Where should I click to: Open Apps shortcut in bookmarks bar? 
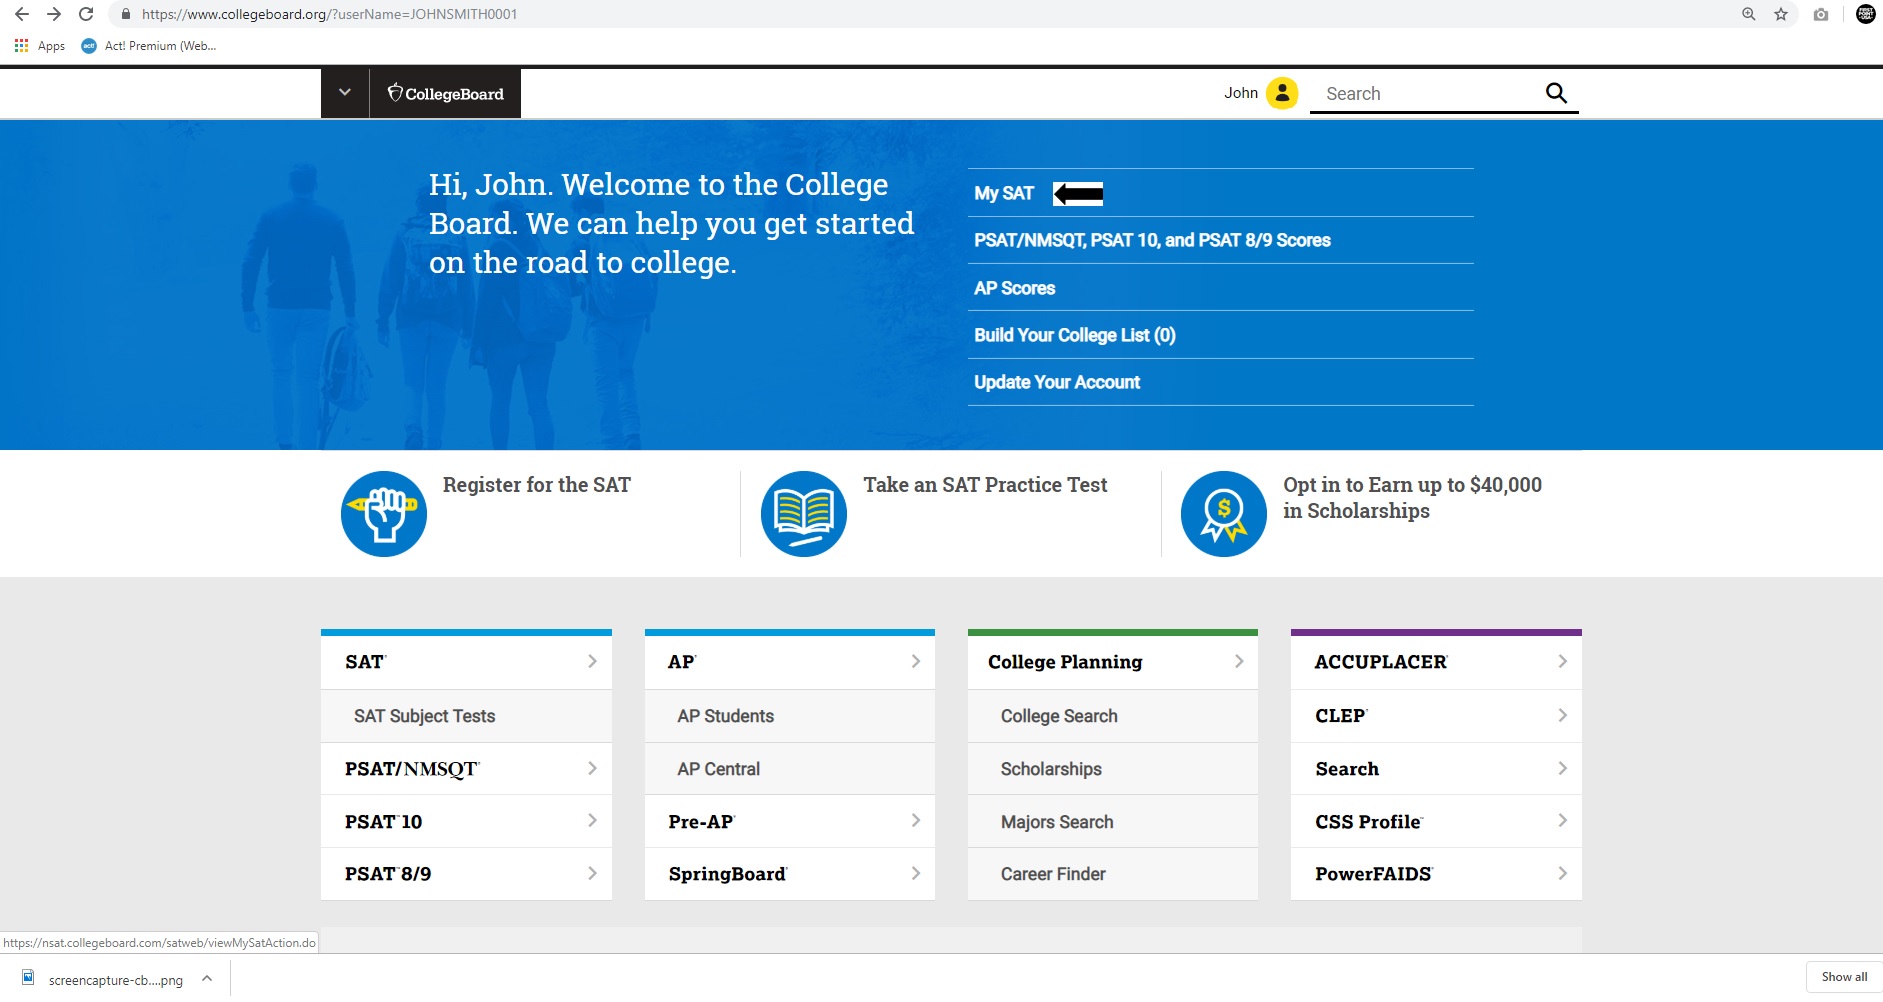(x=40, y=46)
